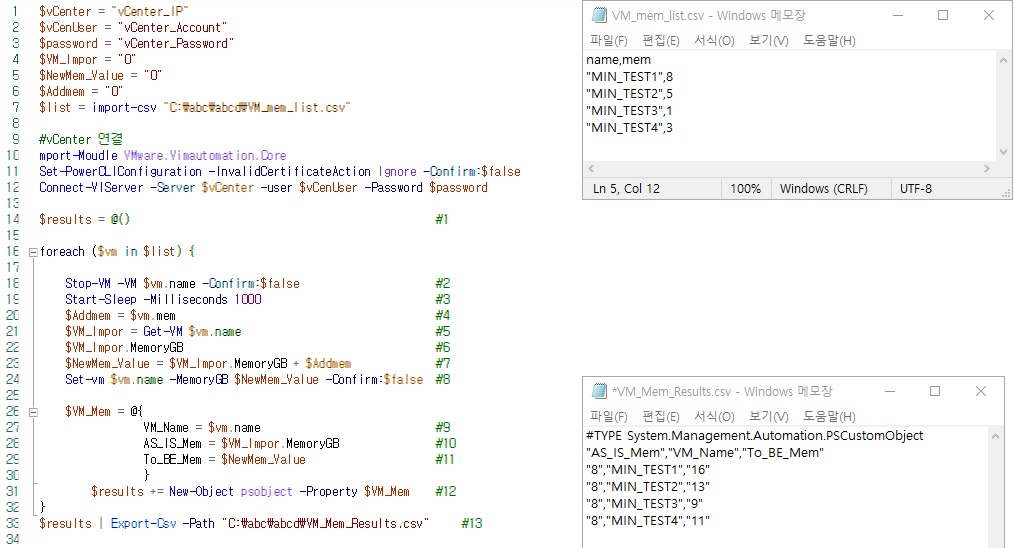Click line number 16 in the gutter
This screenshot has width=1015, height=548.
point(13,252)
